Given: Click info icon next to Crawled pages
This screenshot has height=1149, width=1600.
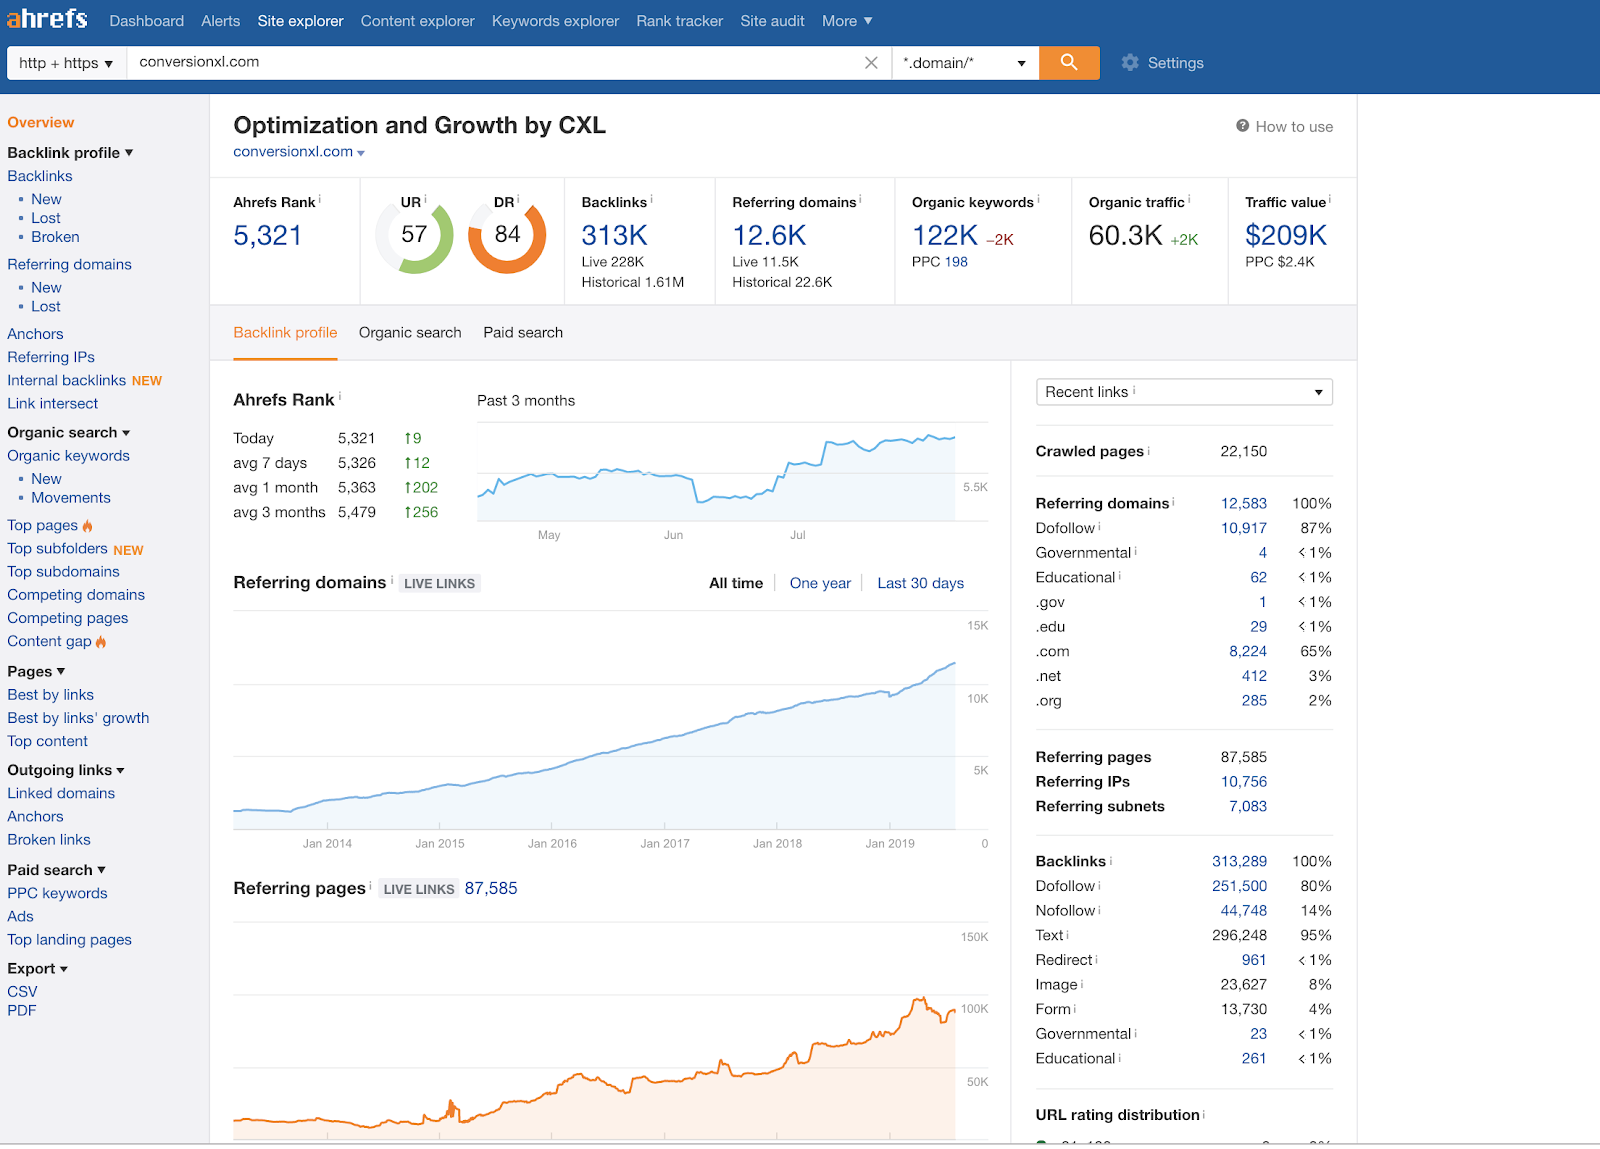Looking at the screenshot, I should [x=1149, y=451].
